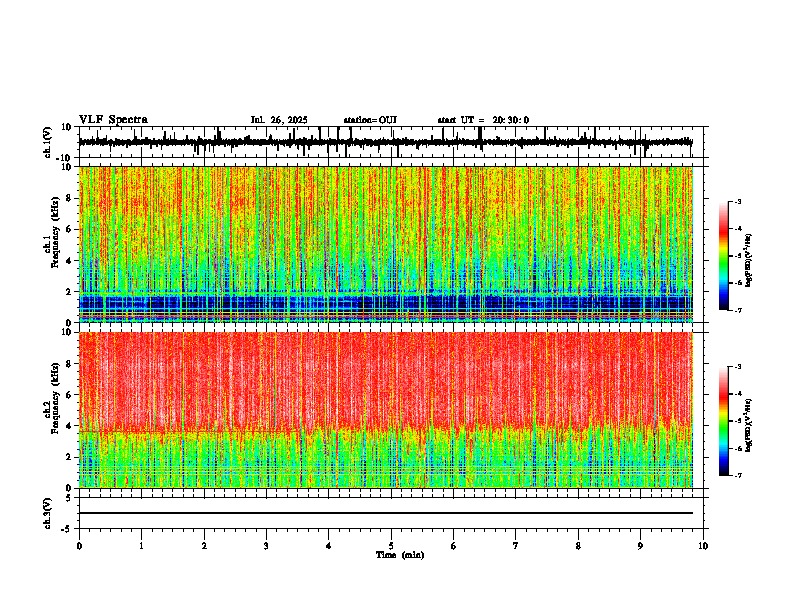Click the "VLF Spectra" plot title

tap(113, 119)
